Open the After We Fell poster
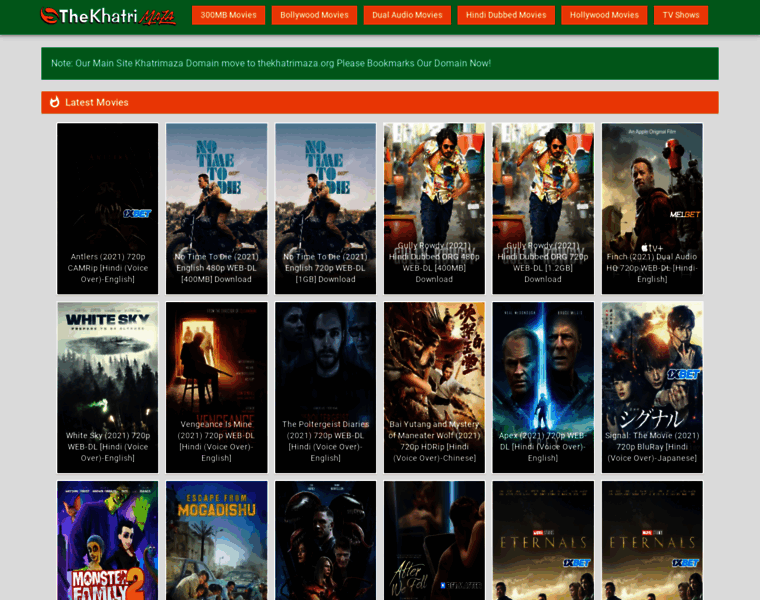This screenshot has height=600, width=760. [434, 540]
